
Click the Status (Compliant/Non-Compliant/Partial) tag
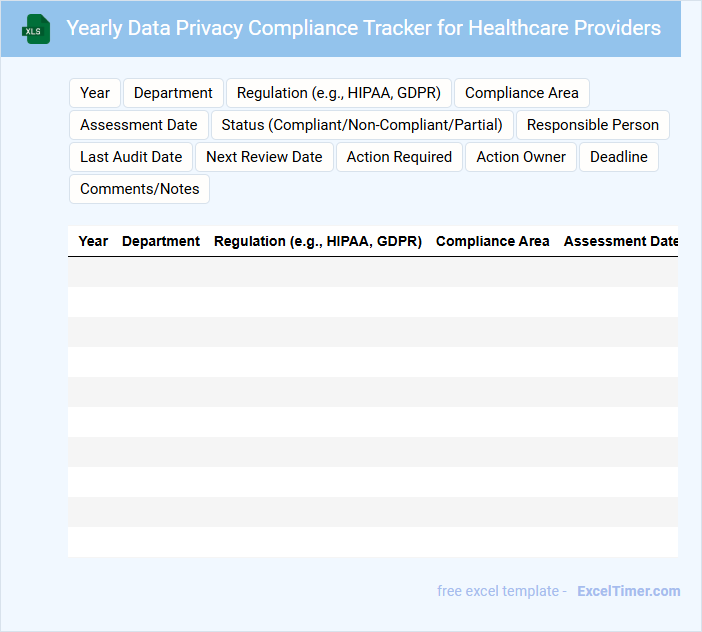click(x=362, y=125)
